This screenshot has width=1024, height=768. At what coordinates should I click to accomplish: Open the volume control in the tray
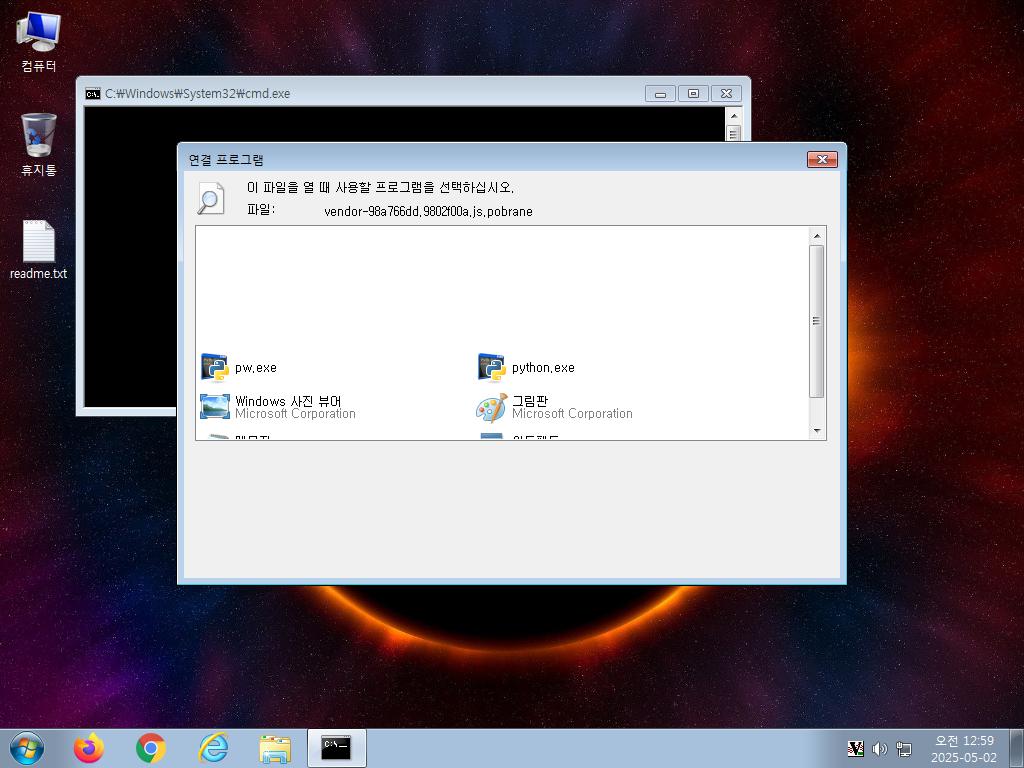coord(880,748)
